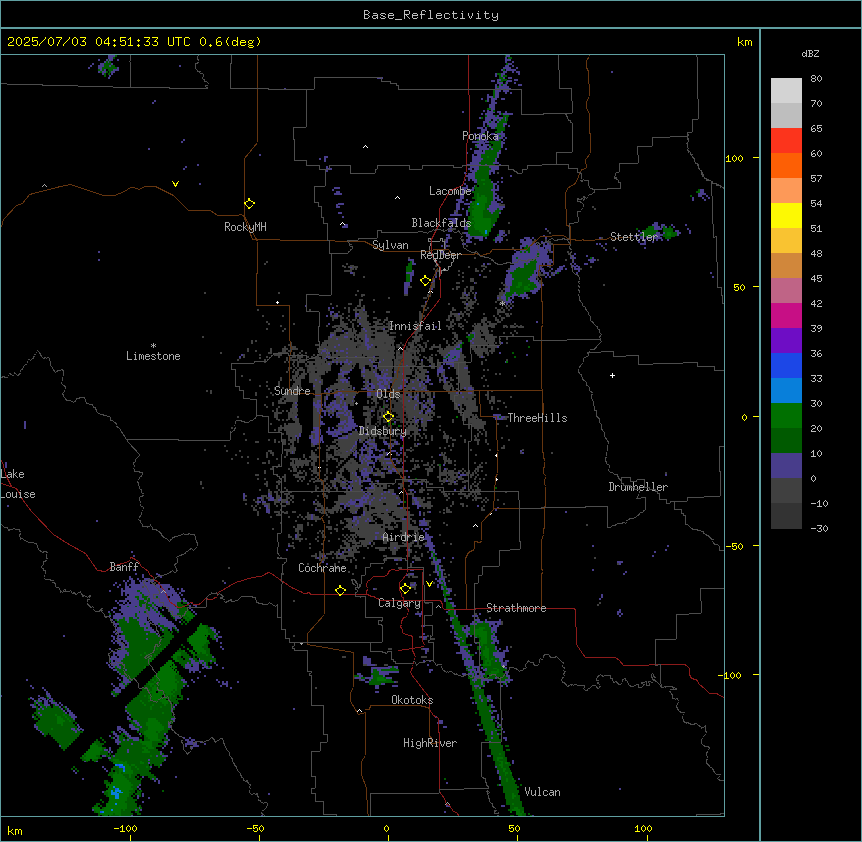Click the 2025/07/03 04:51:33 UTC timestamp

point(99,42)
